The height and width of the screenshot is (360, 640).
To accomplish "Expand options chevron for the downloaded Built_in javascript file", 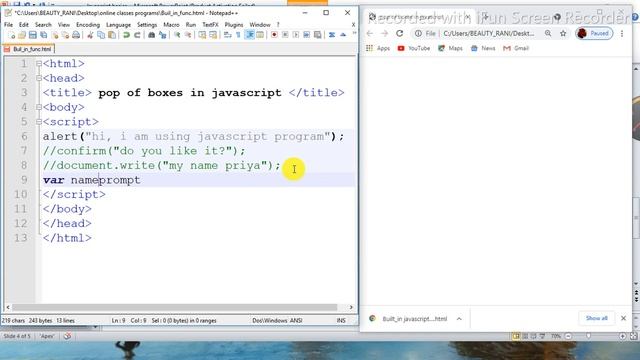I will (459, 319).
